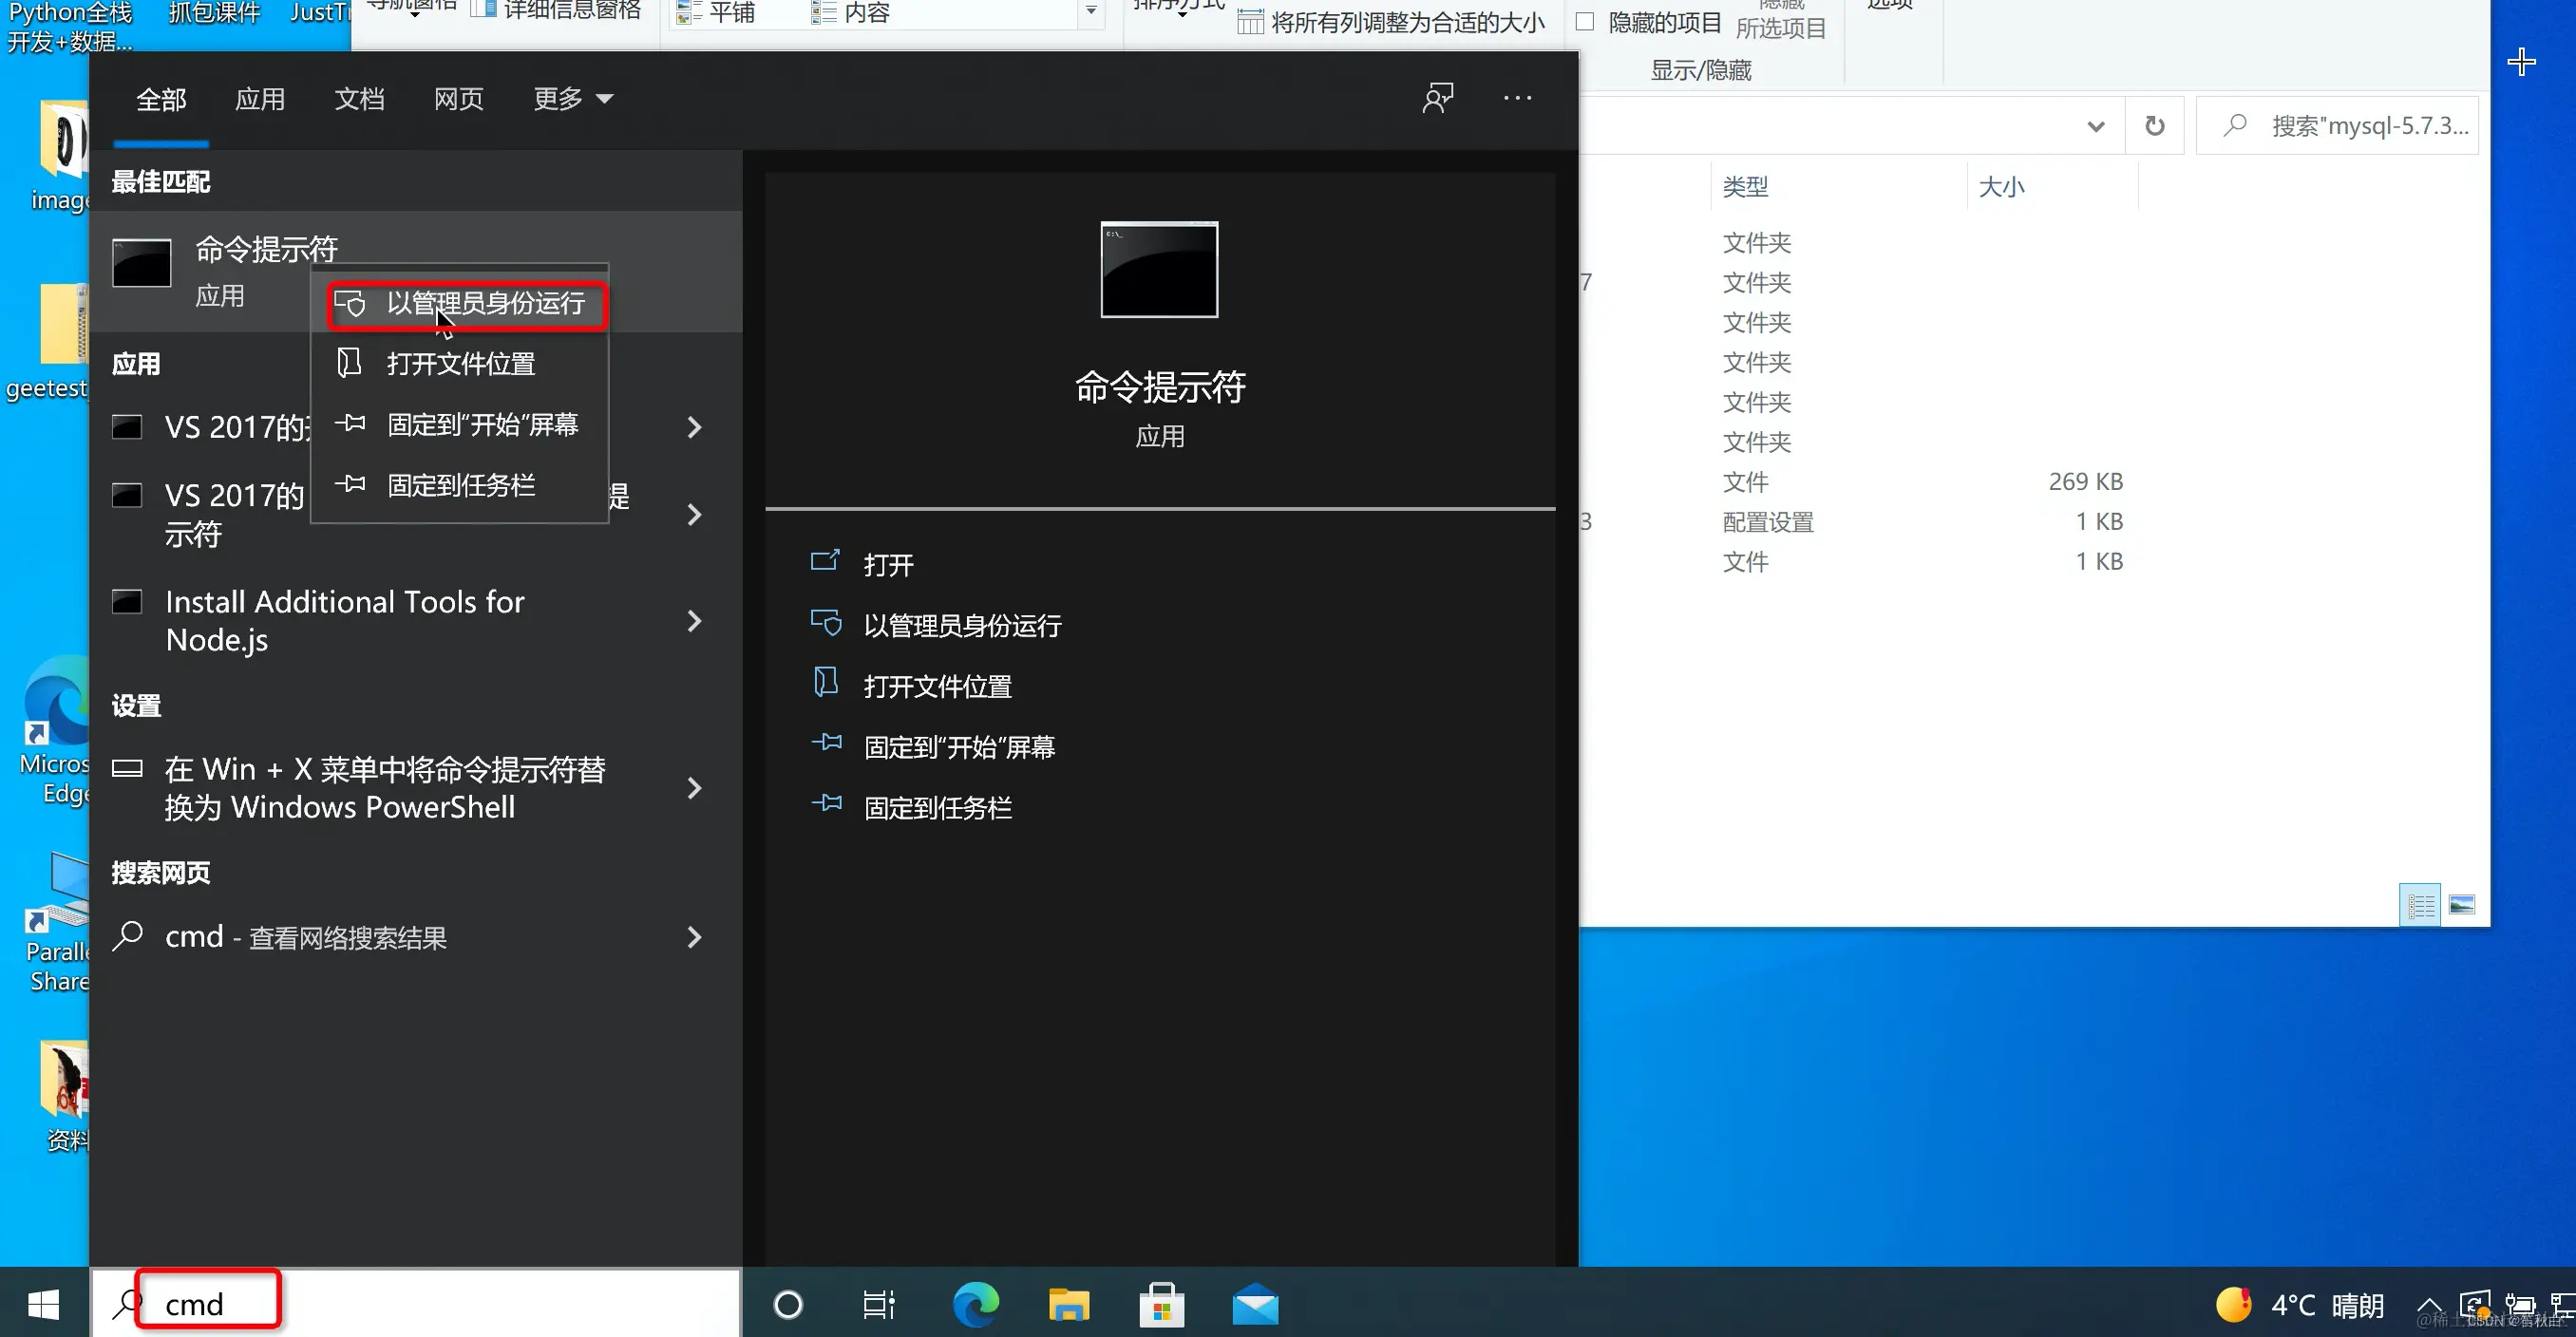Open Mail from the taskbar
This screenshot has height=1337, width=2576.
click(1255, 1305)
